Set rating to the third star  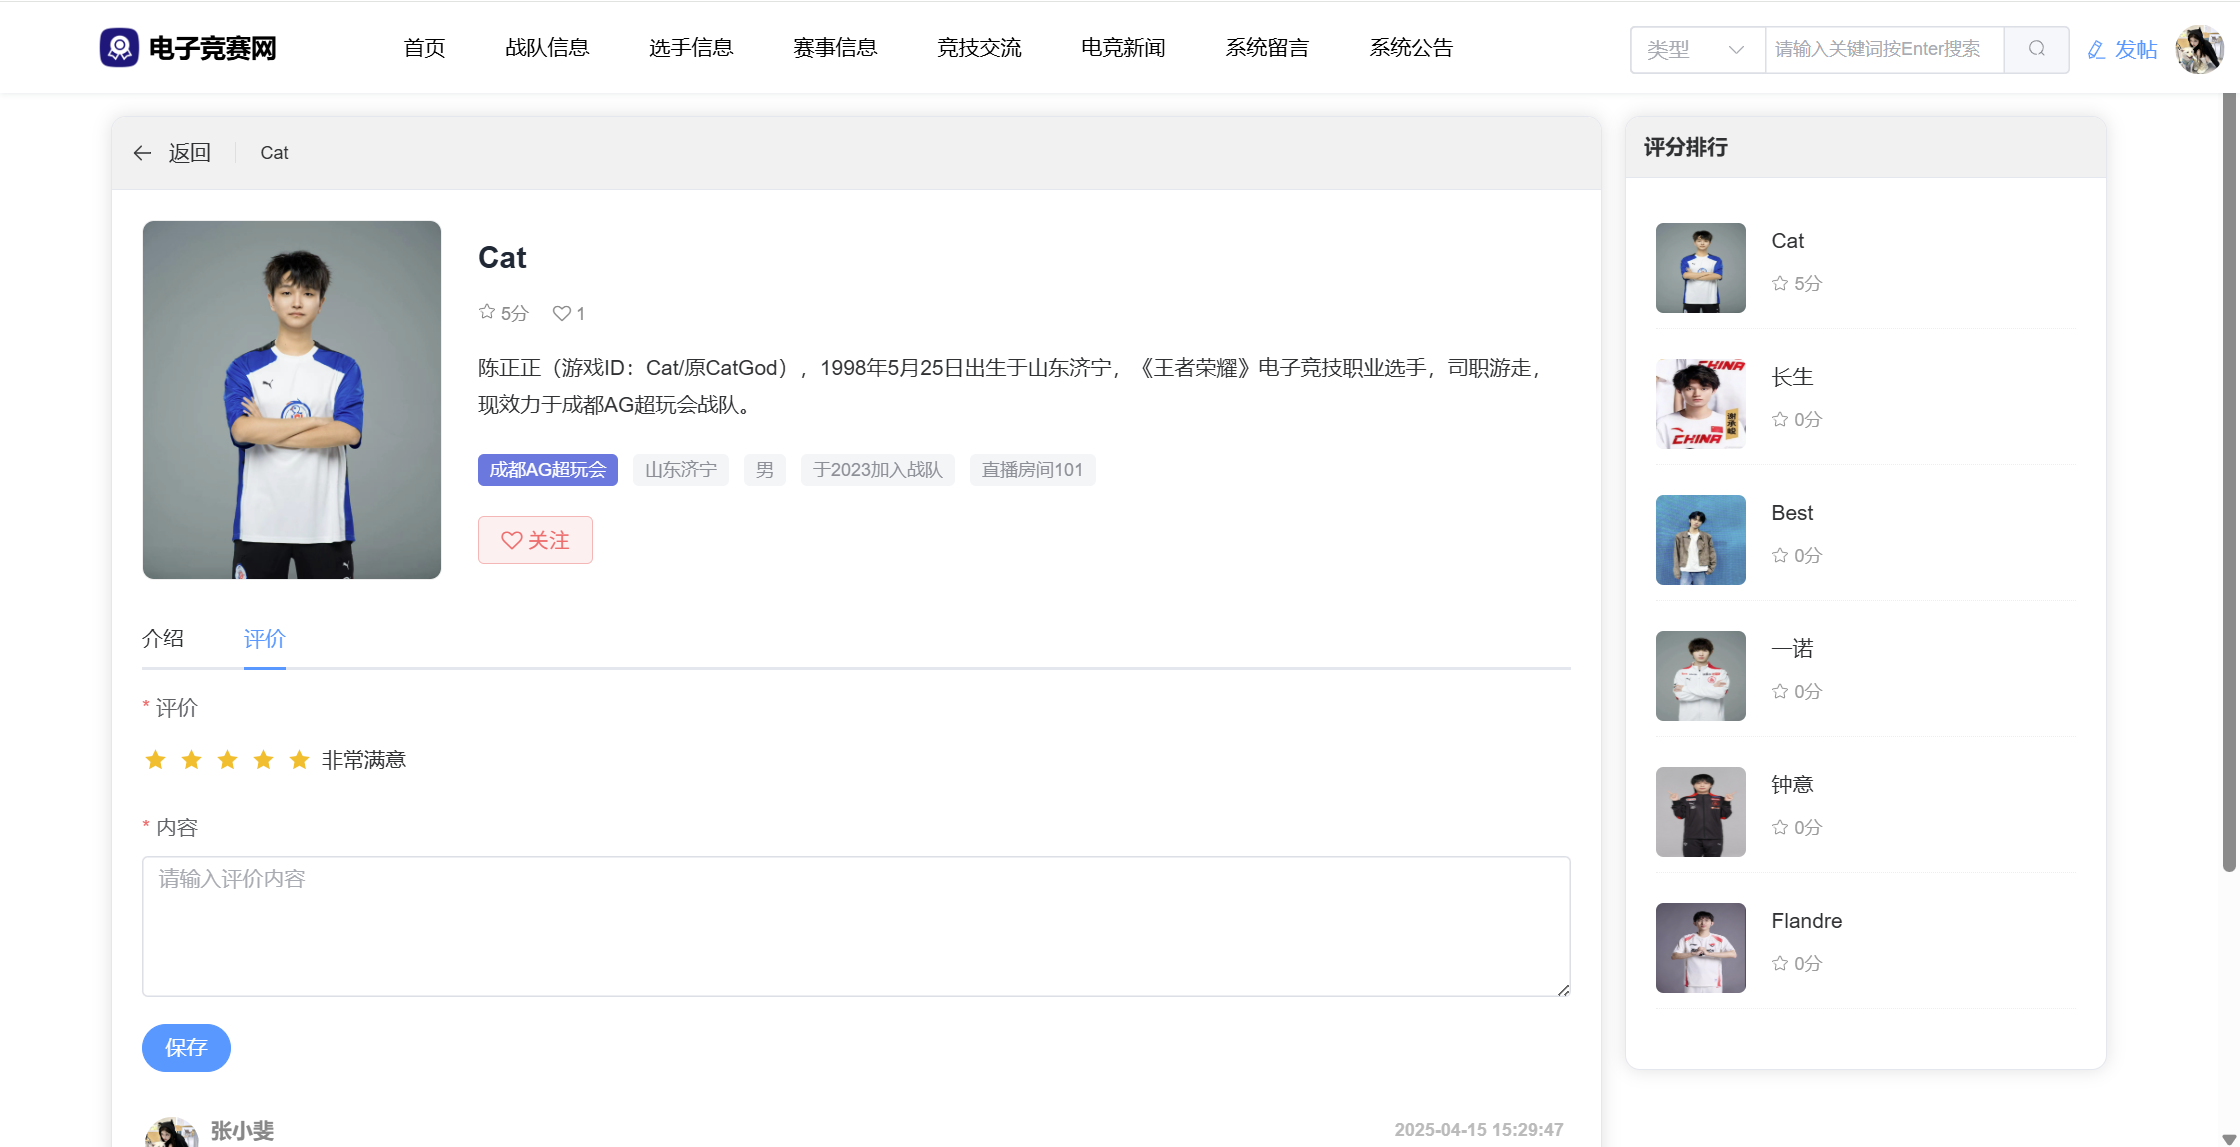[x=227, y=760]
